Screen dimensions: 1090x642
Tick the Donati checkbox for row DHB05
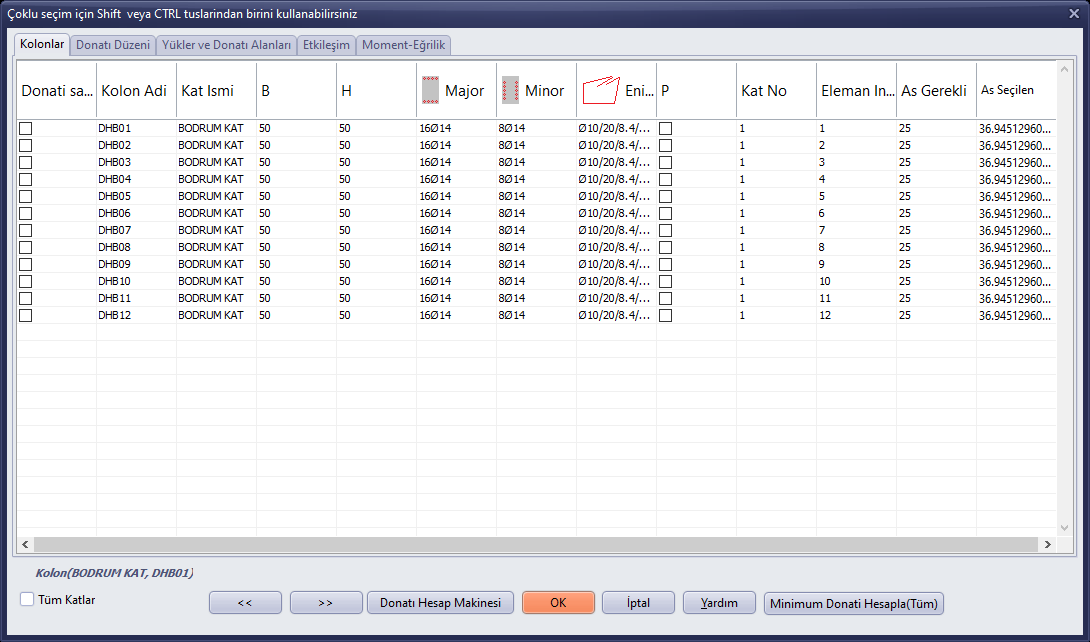click(26, 196)
